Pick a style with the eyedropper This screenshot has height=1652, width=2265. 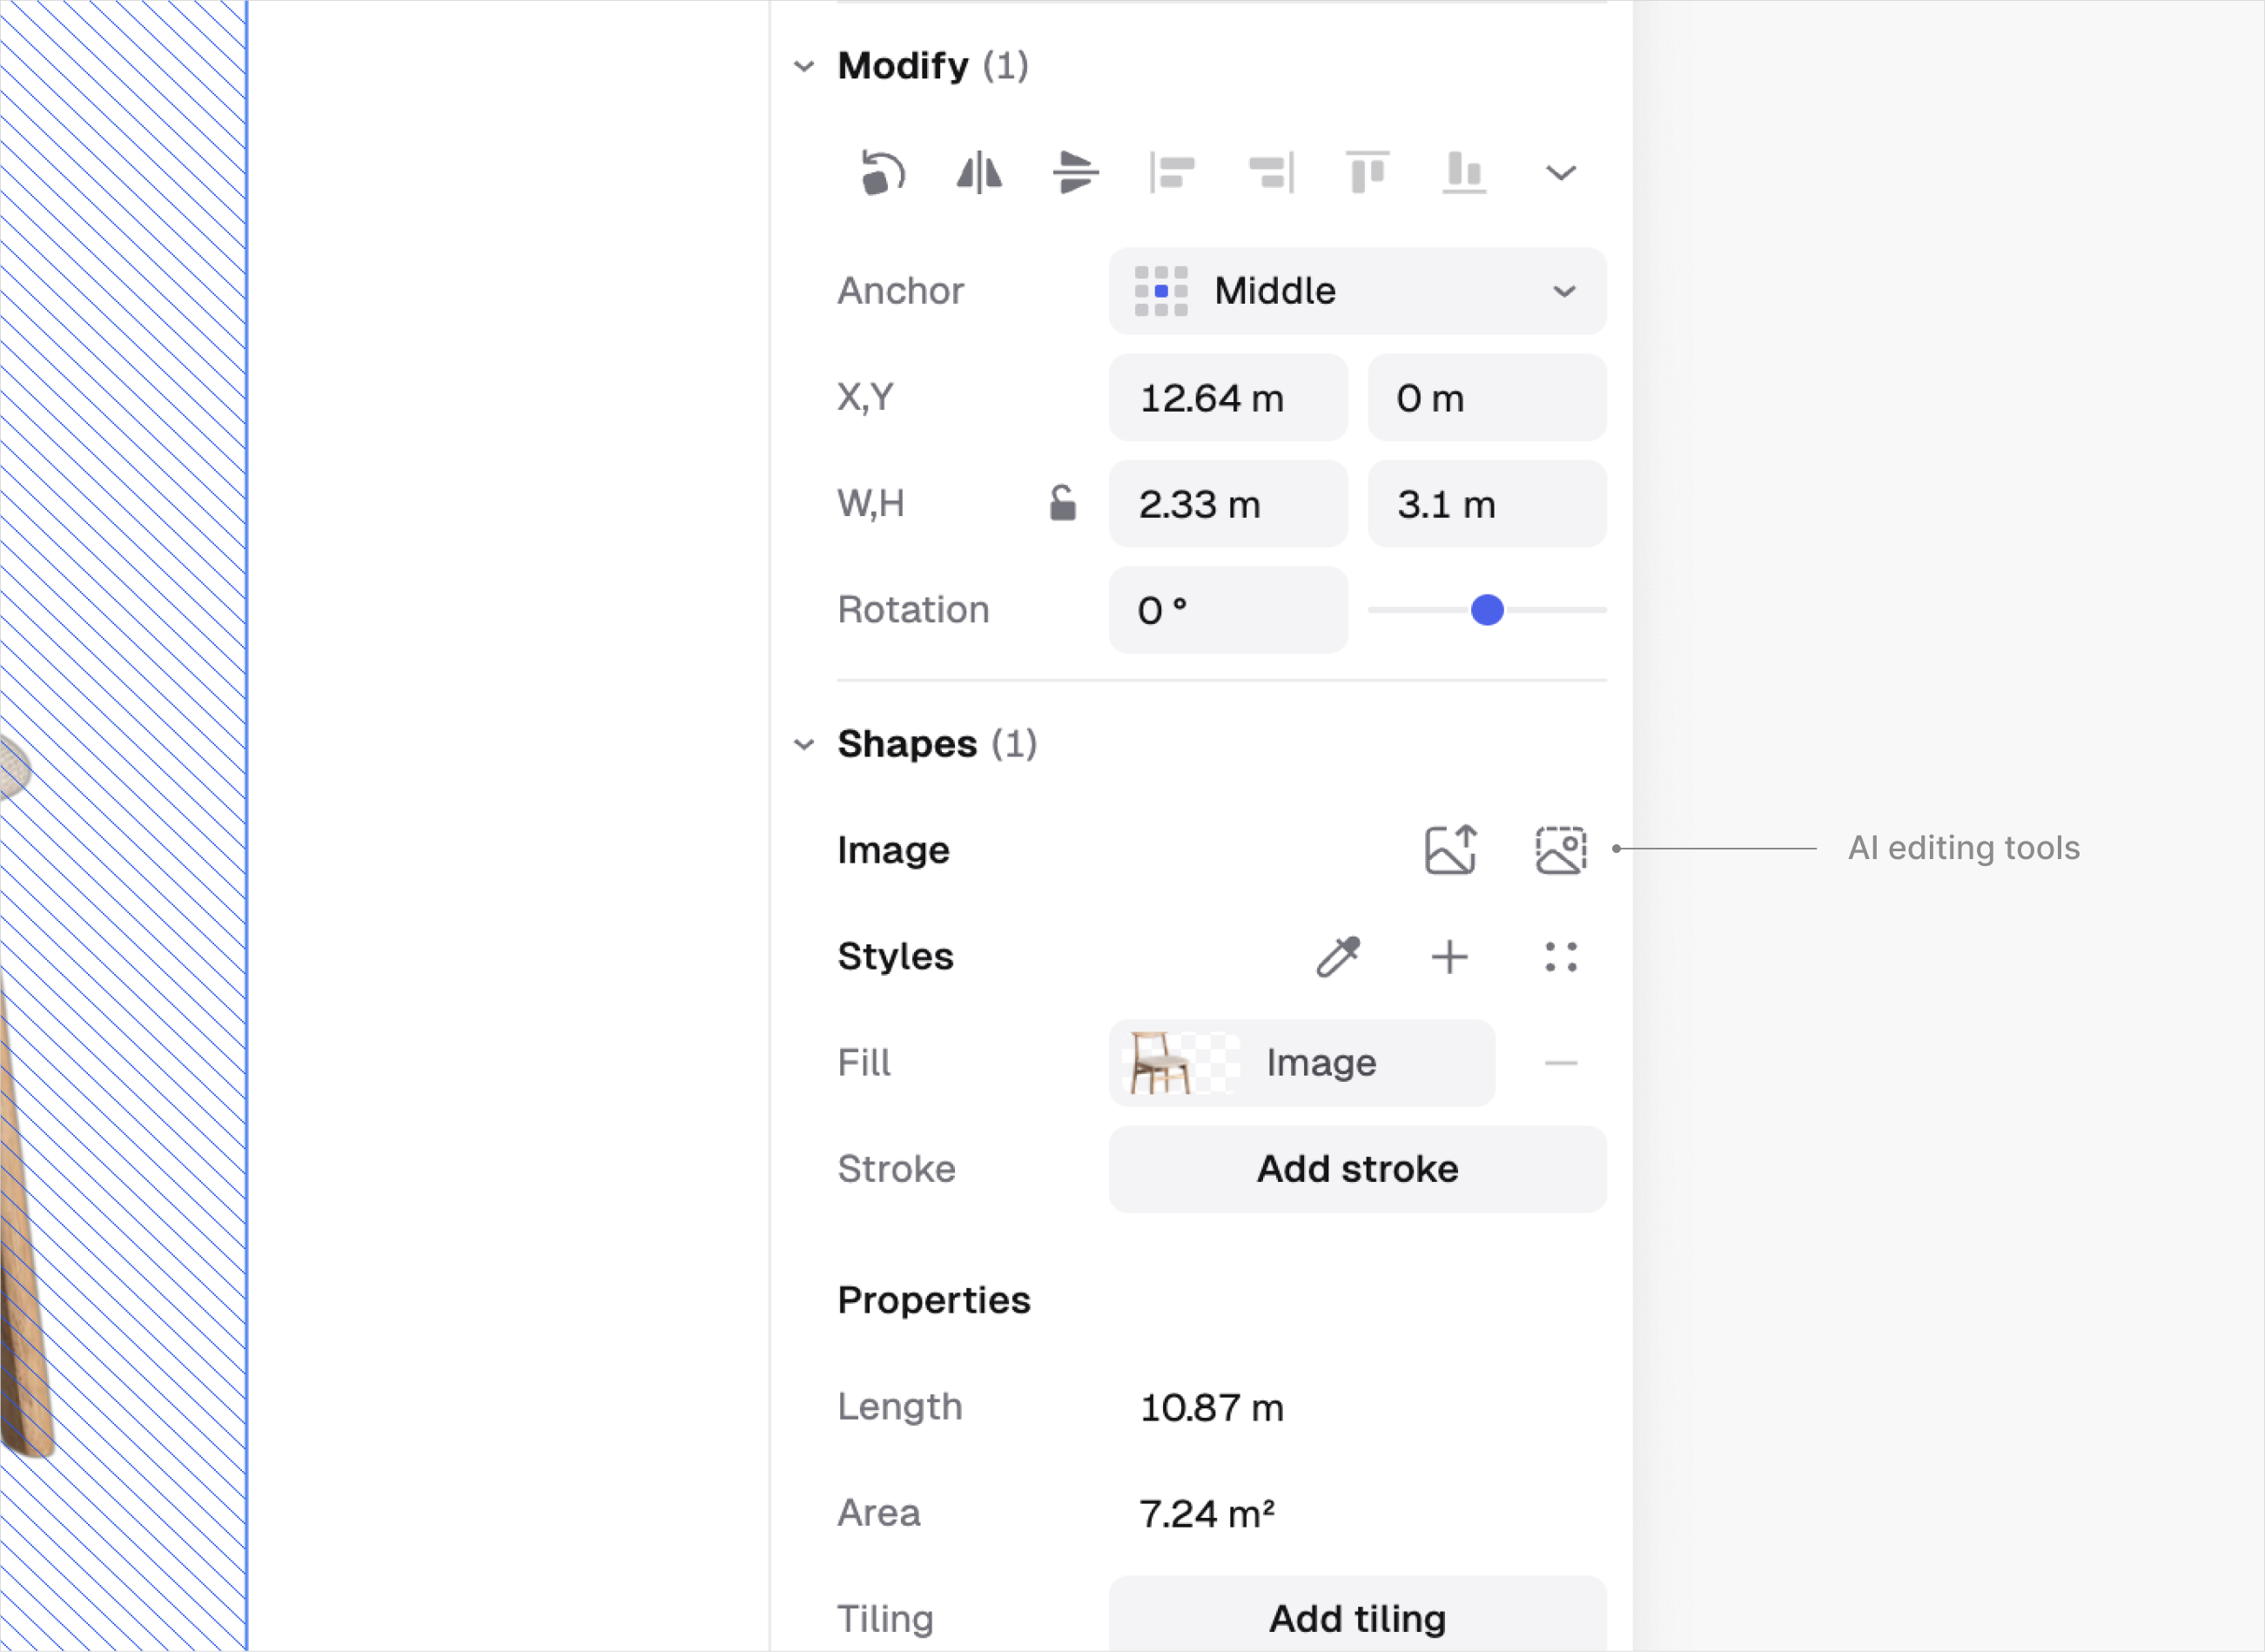click(x=1338, y=957)
